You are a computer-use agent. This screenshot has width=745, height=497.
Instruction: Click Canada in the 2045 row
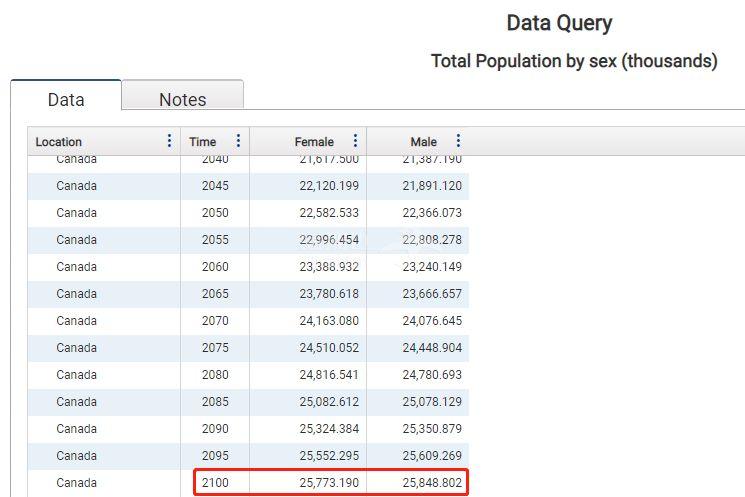[76, 186]
